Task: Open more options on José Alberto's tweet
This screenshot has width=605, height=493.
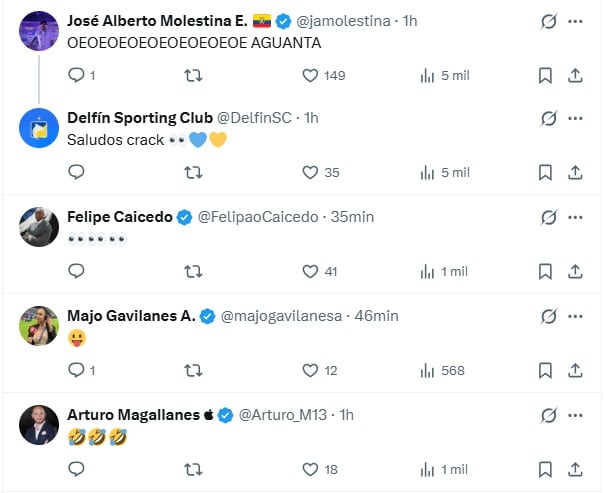Action: (x=576, y=20)
